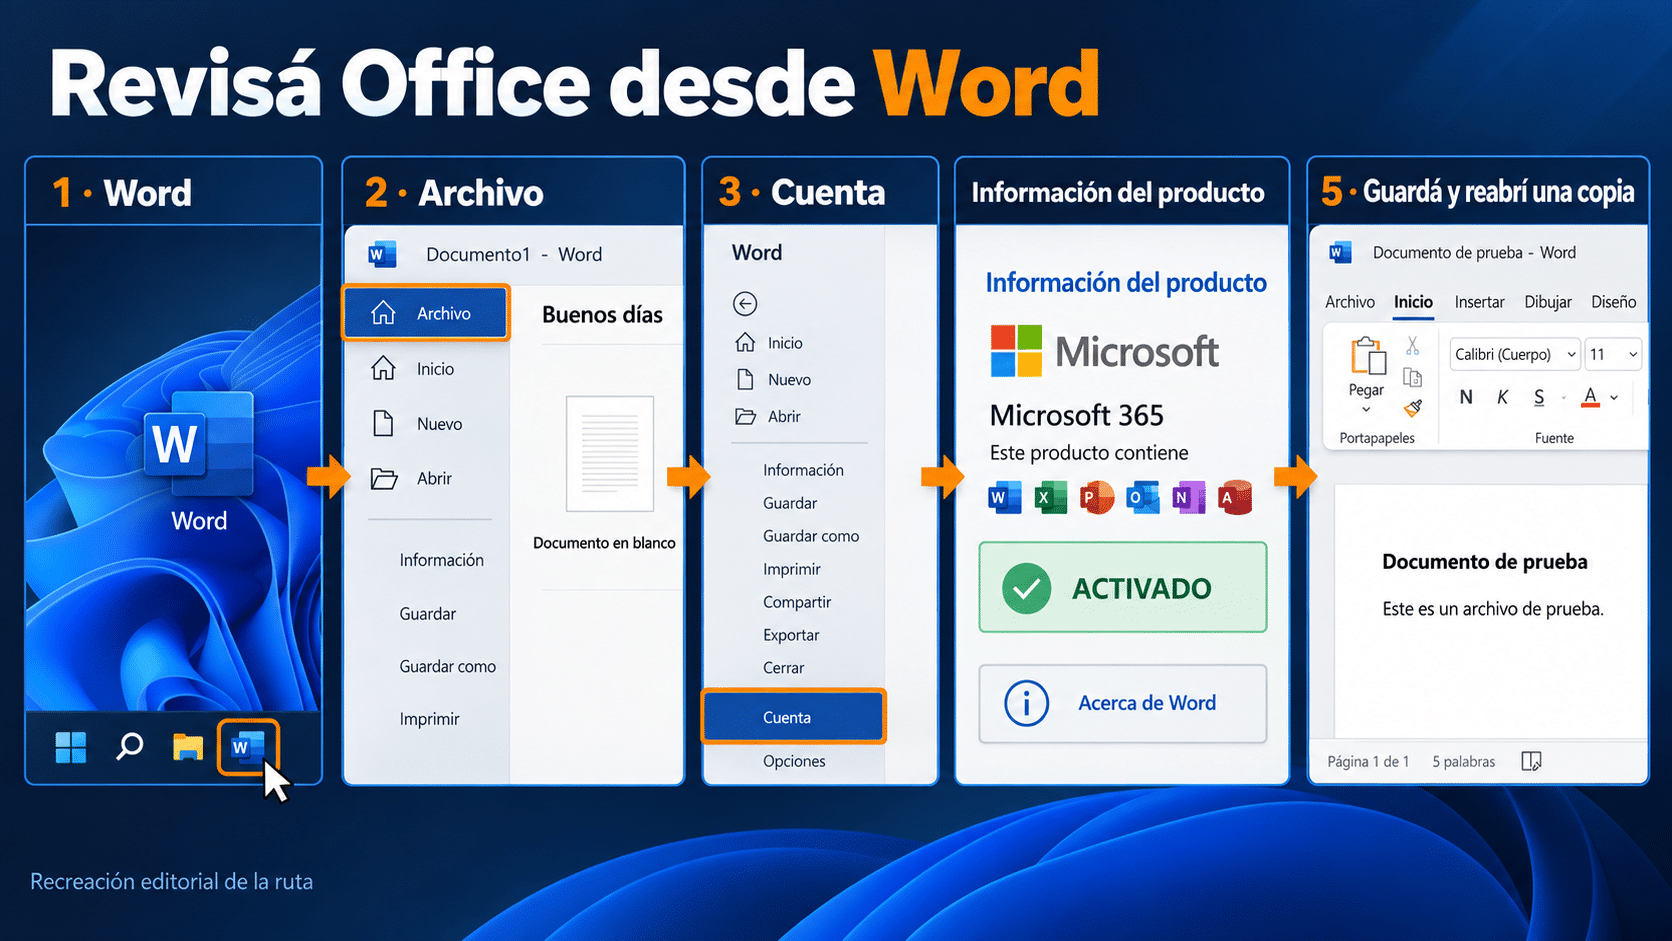This screenshot has height=941, width=1672.
Task: Switch to the Diseño ribbon tab
Action: tap(1613, 302)
